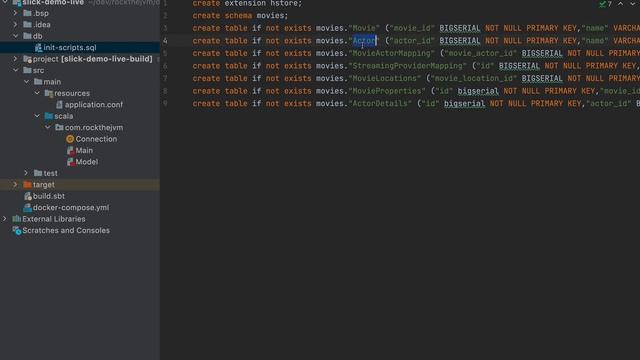Screen dimensions: 640x360
Task: Select Connection in project tree
Action: [x=96, y=139]
